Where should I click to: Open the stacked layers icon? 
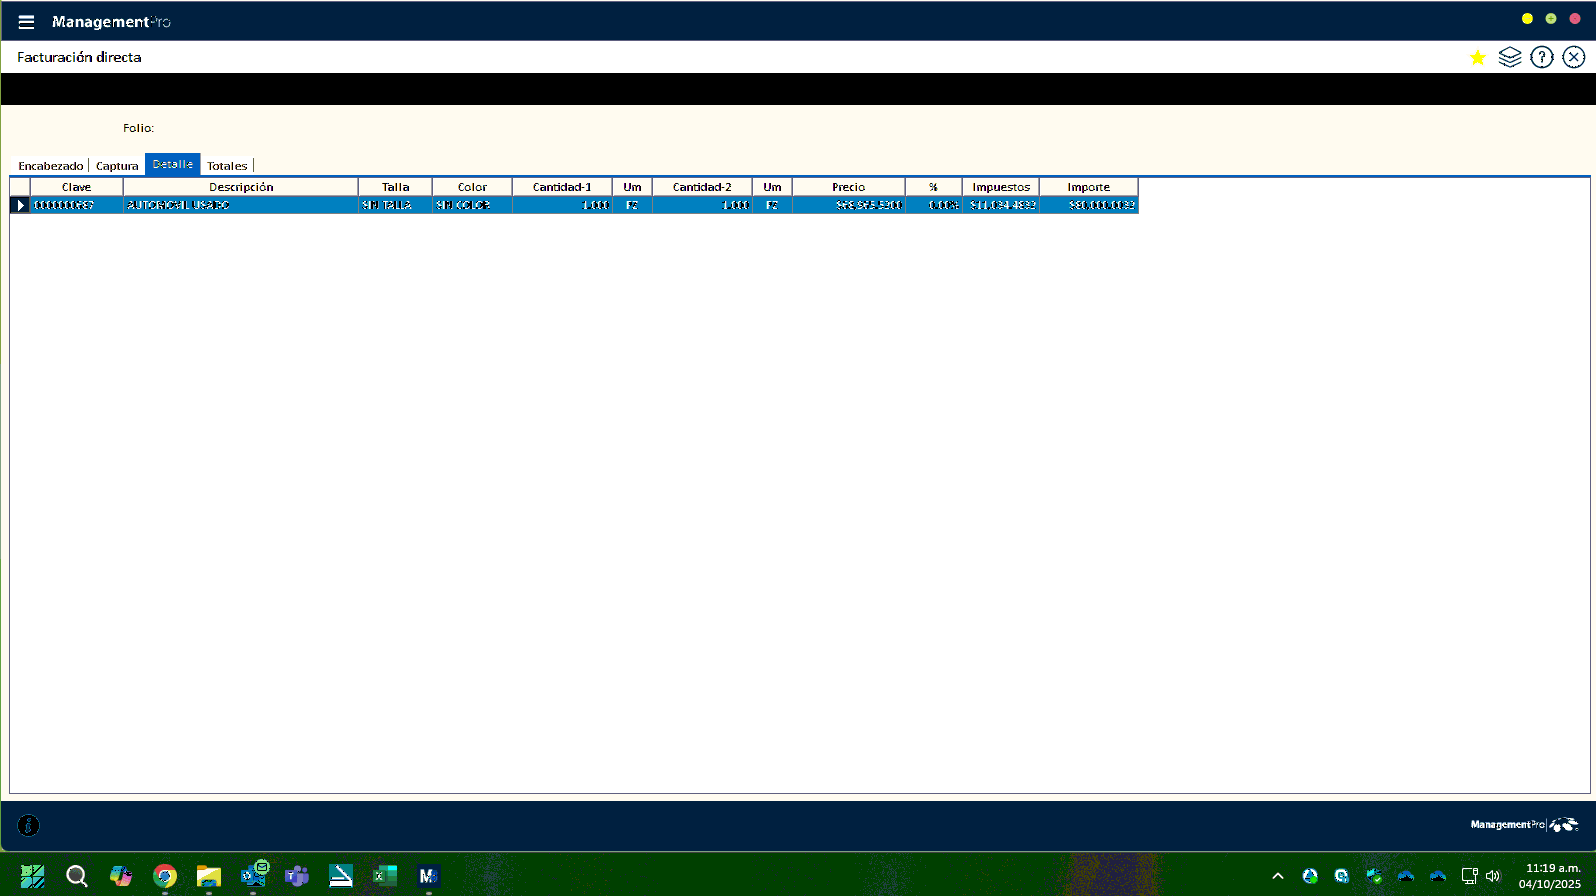(x=1509, y=58)
